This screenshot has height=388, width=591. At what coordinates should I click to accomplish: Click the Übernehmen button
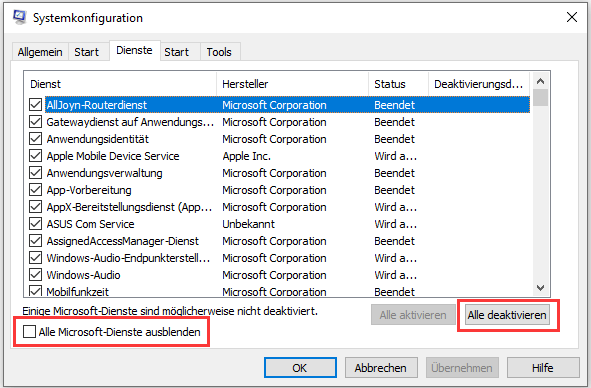(x=462, y=368)
